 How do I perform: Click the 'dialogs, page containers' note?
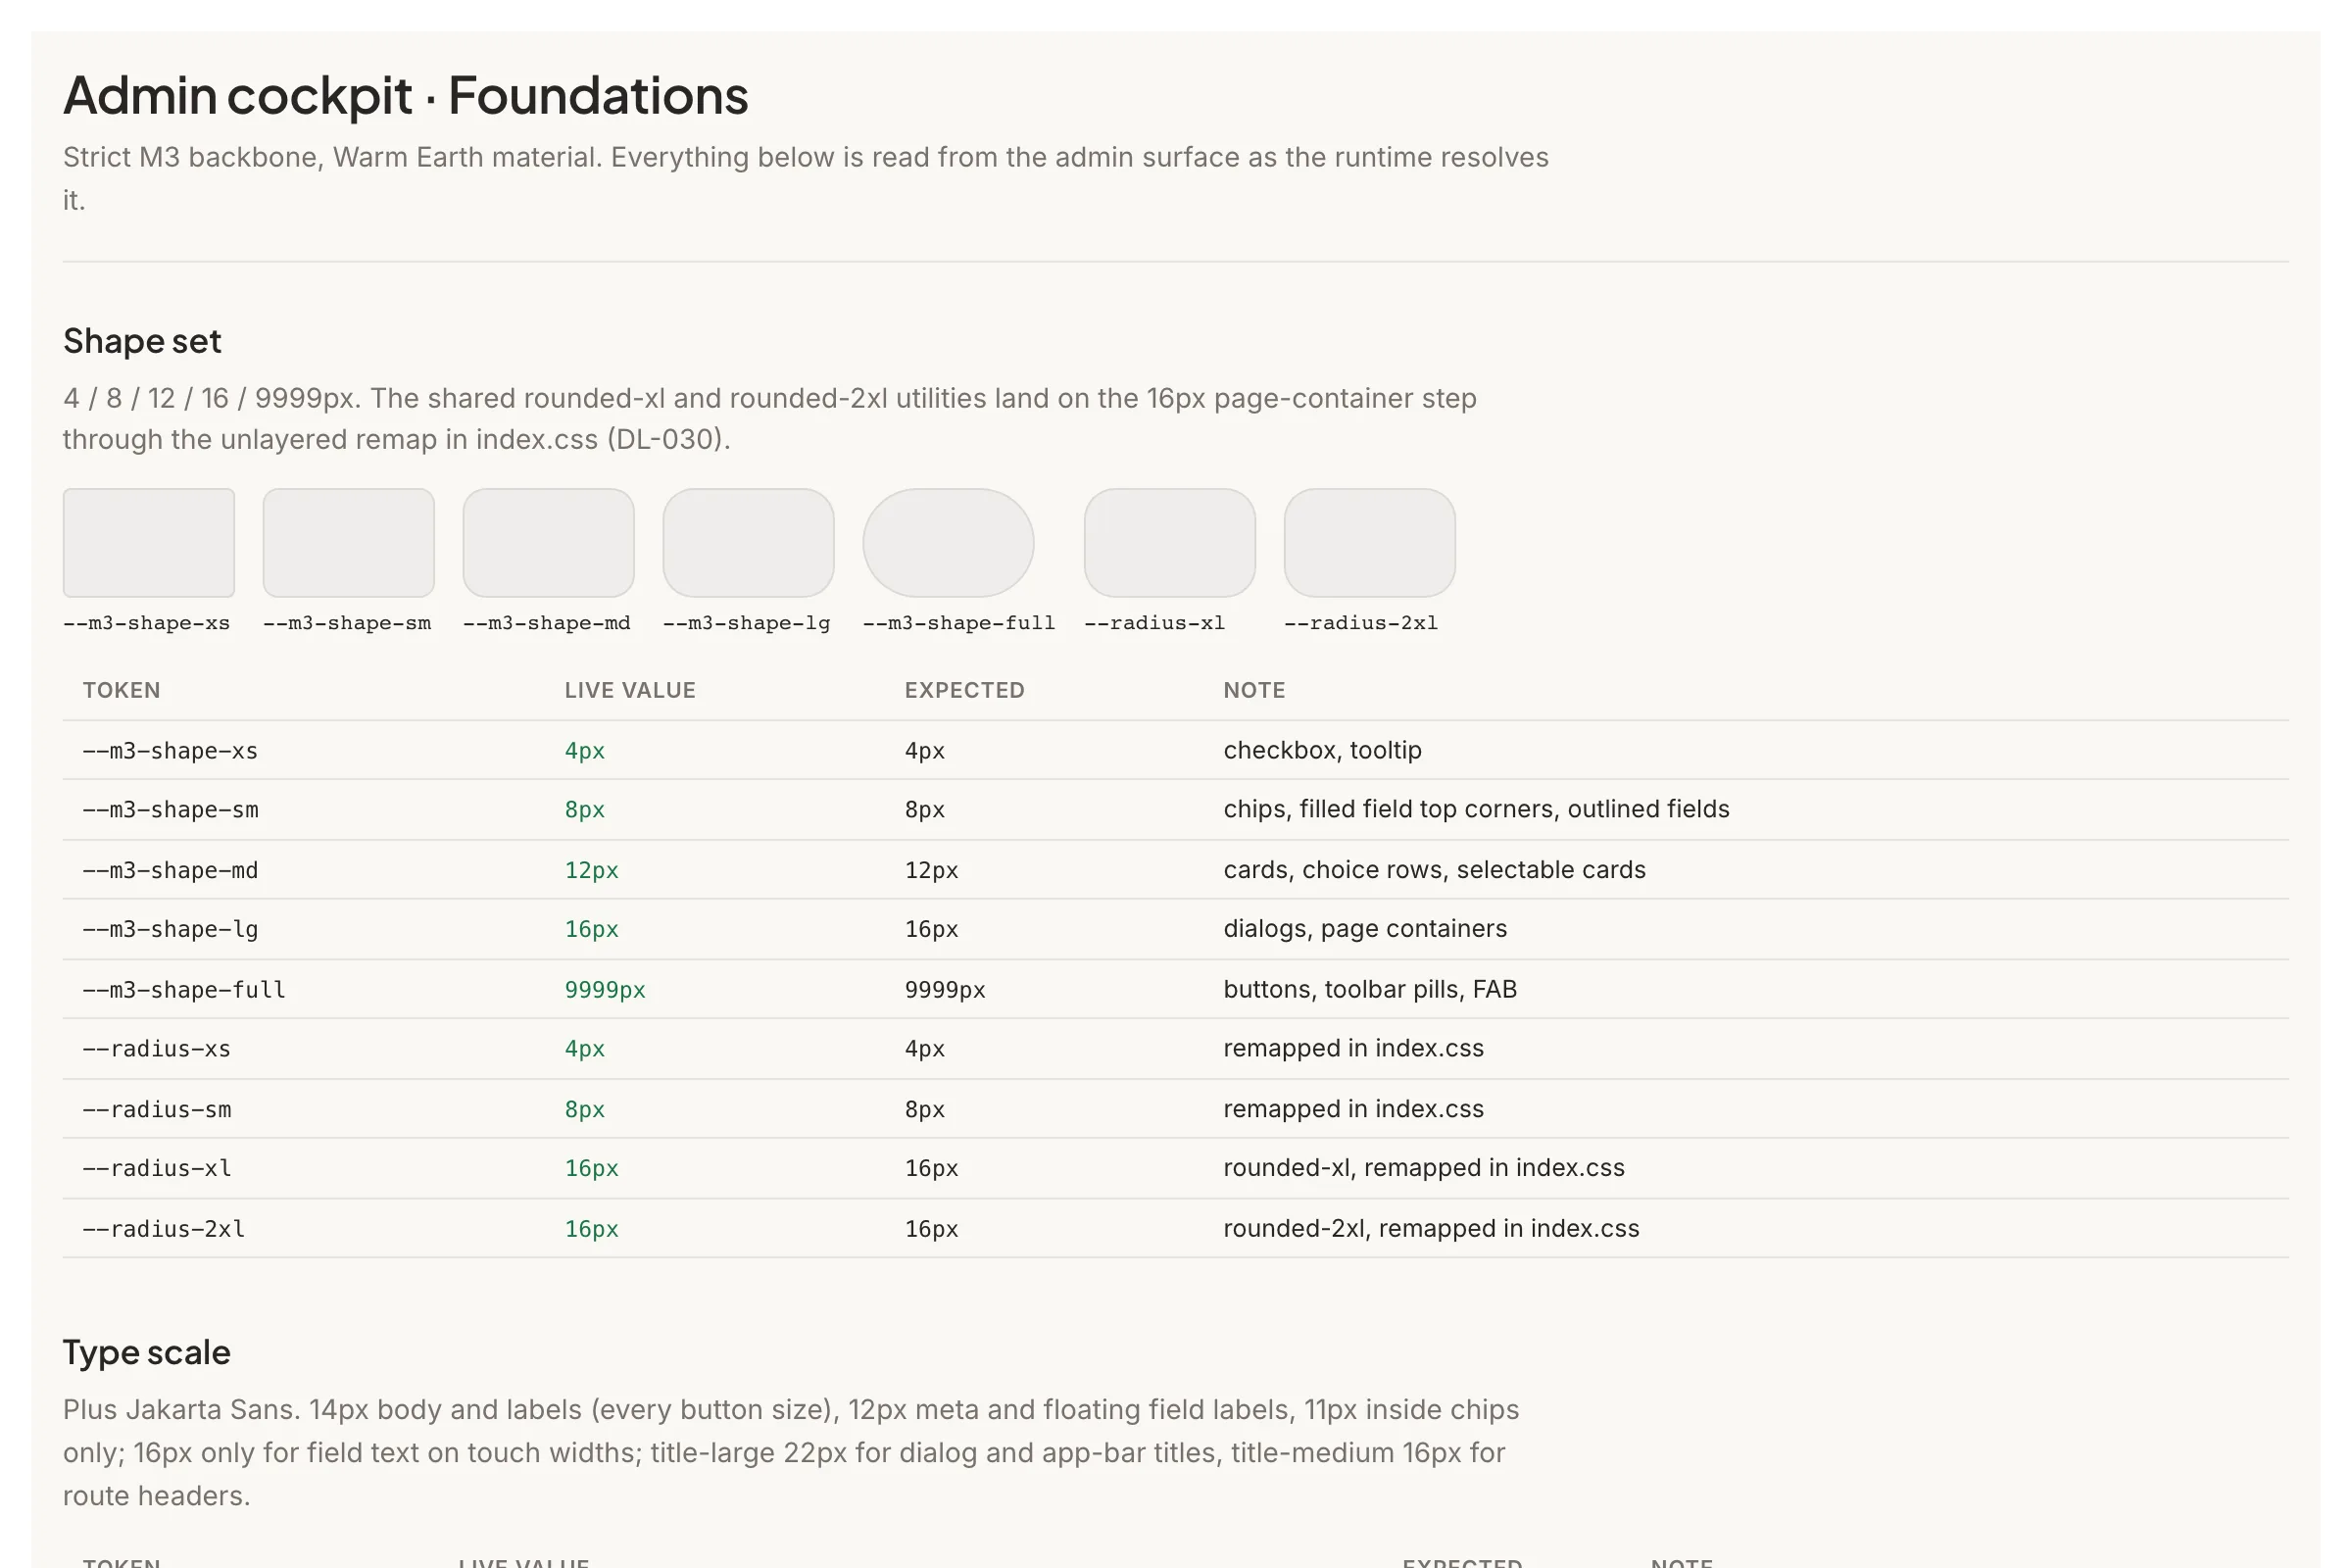pyautogui.click(x=1365, y=929)
